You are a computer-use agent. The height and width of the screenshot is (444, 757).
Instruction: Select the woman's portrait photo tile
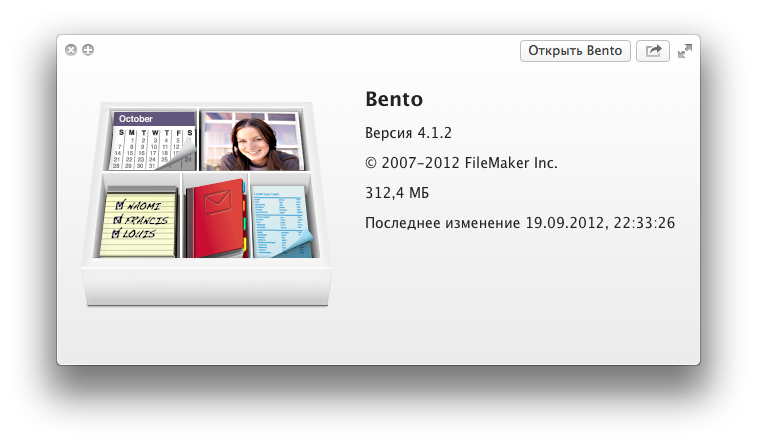point(251,140)
